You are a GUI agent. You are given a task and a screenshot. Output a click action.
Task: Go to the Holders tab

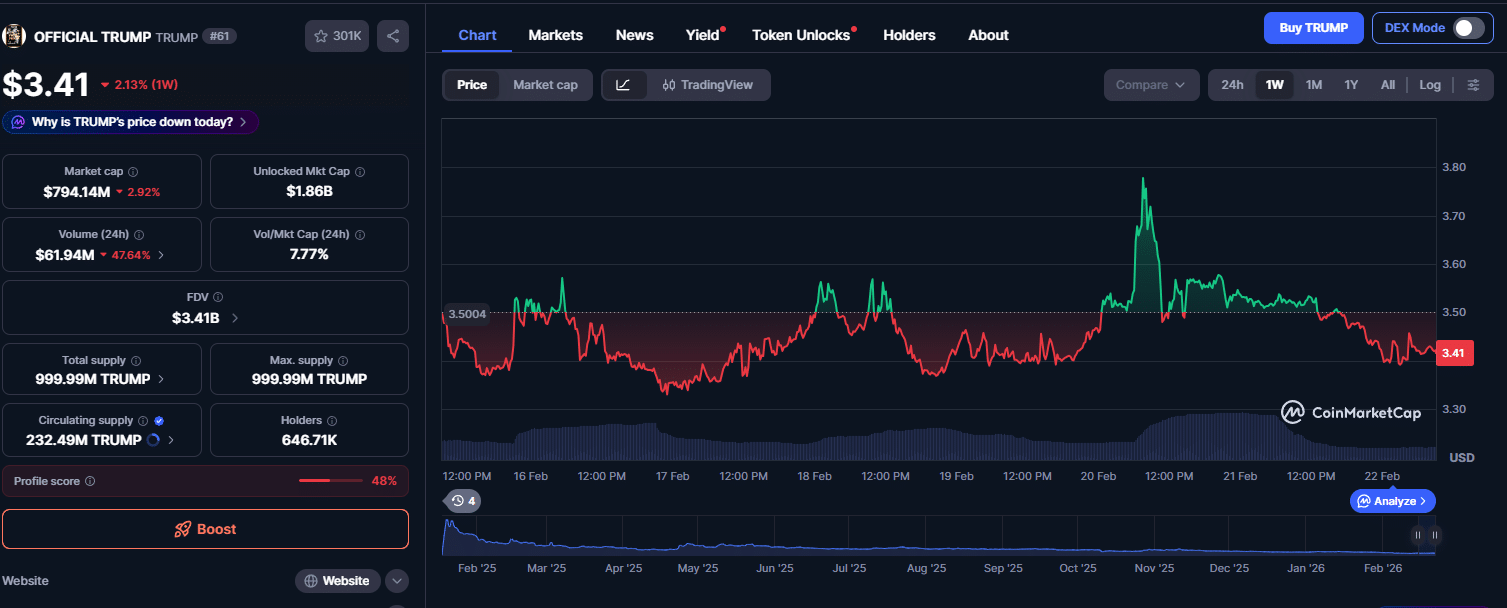tap(909, 35)
